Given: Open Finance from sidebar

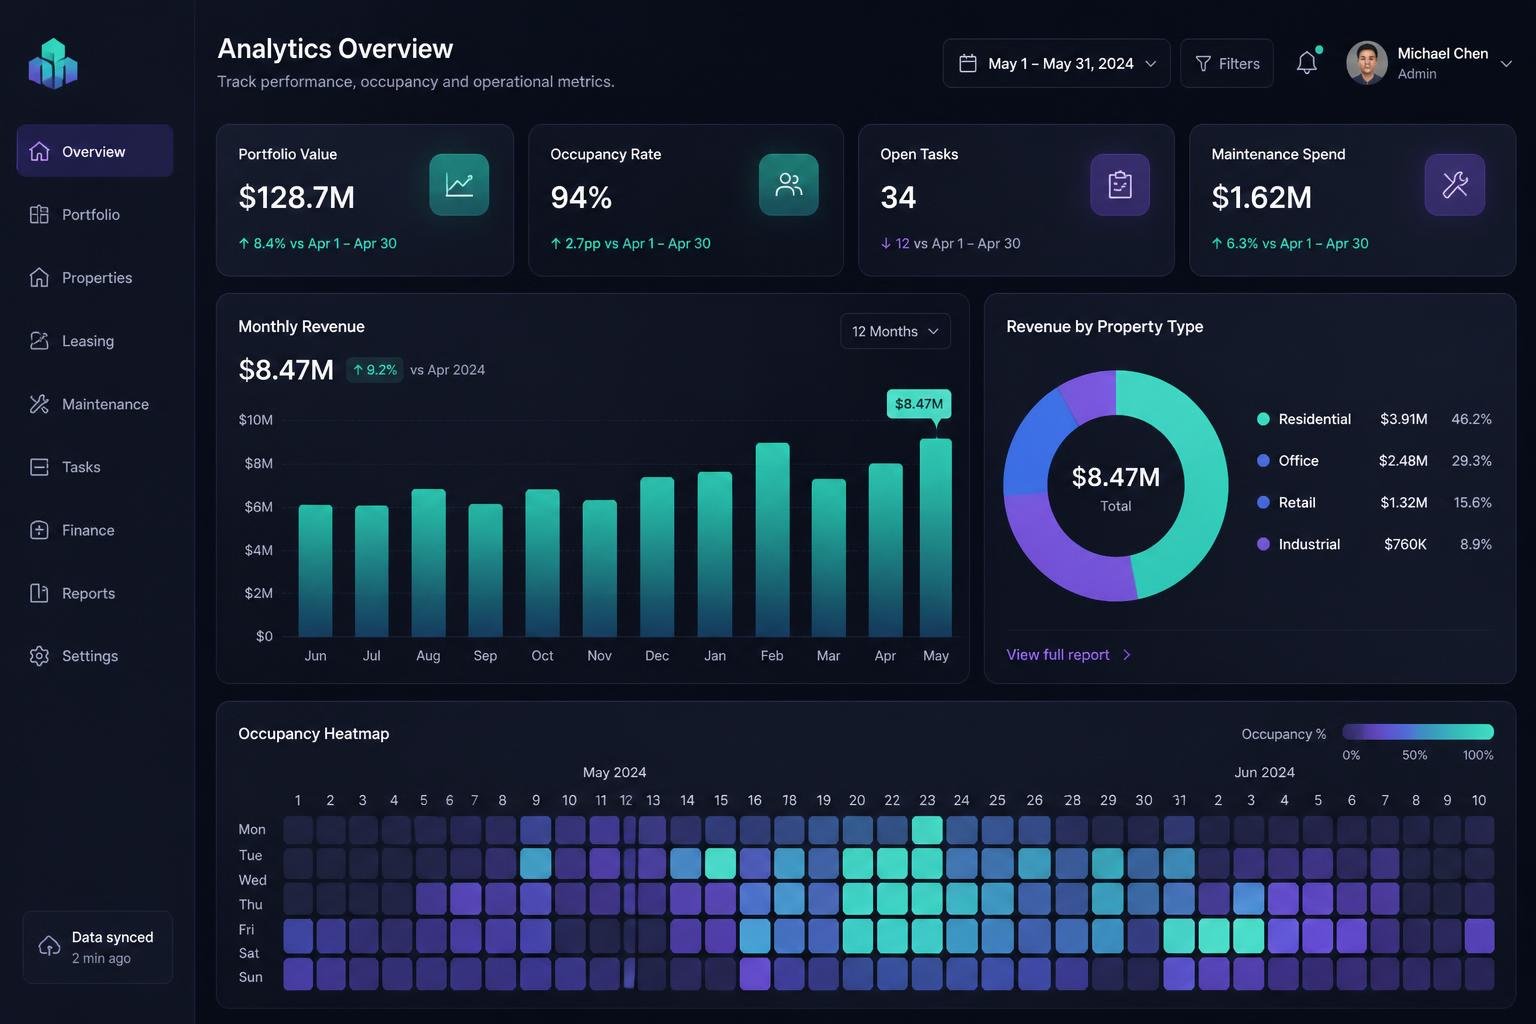Looking at the screenshot, I should pos(95,530).
